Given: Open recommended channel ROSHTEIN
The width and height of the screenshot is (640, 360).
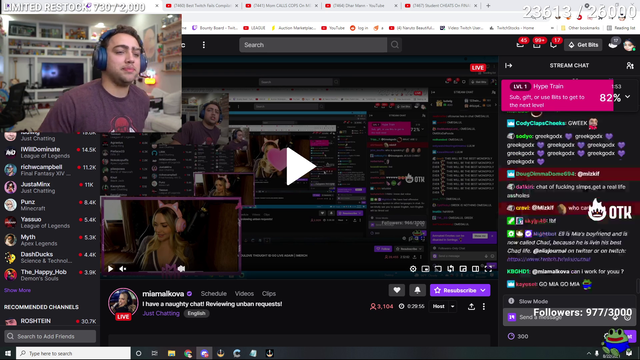Looking at the screenshot, I should point(50,321).
